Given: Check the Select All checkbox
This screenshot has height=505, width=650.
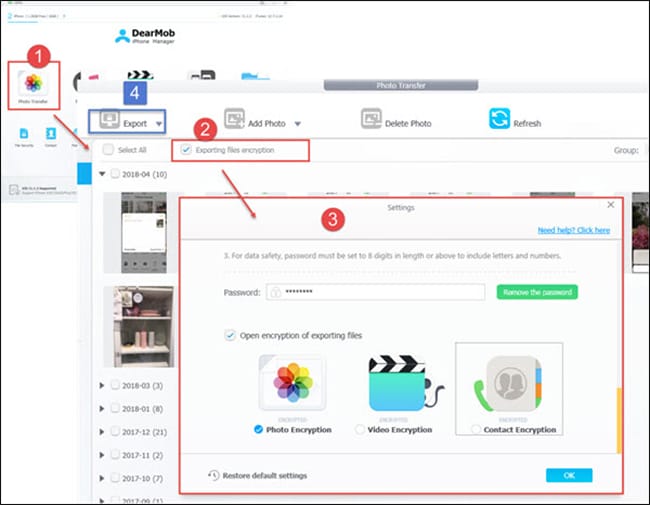Looking at the screenshot, I should pos(108,149).
